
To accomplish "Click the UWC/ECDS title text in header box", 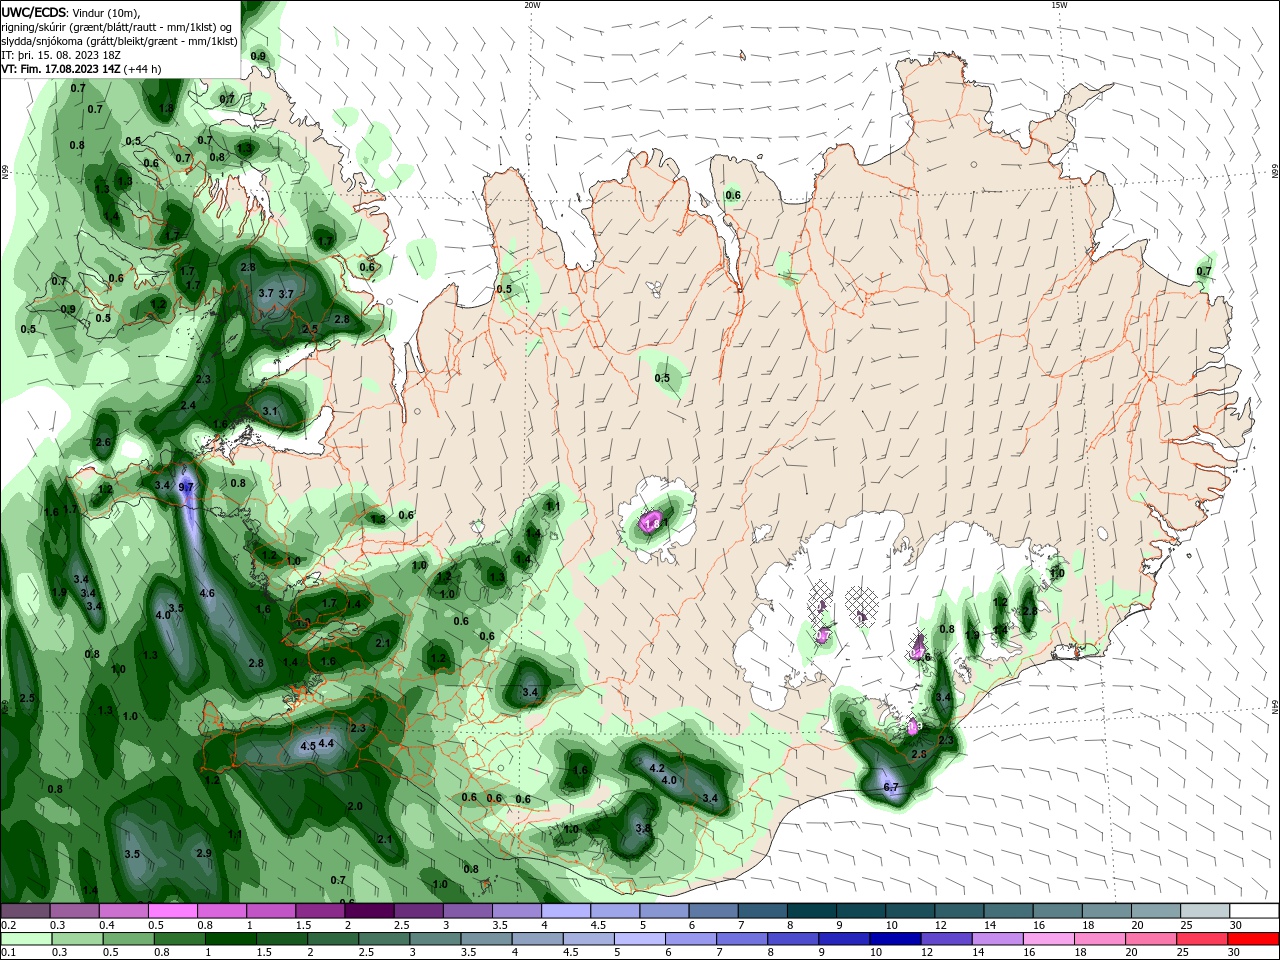I will coord(35,12).
